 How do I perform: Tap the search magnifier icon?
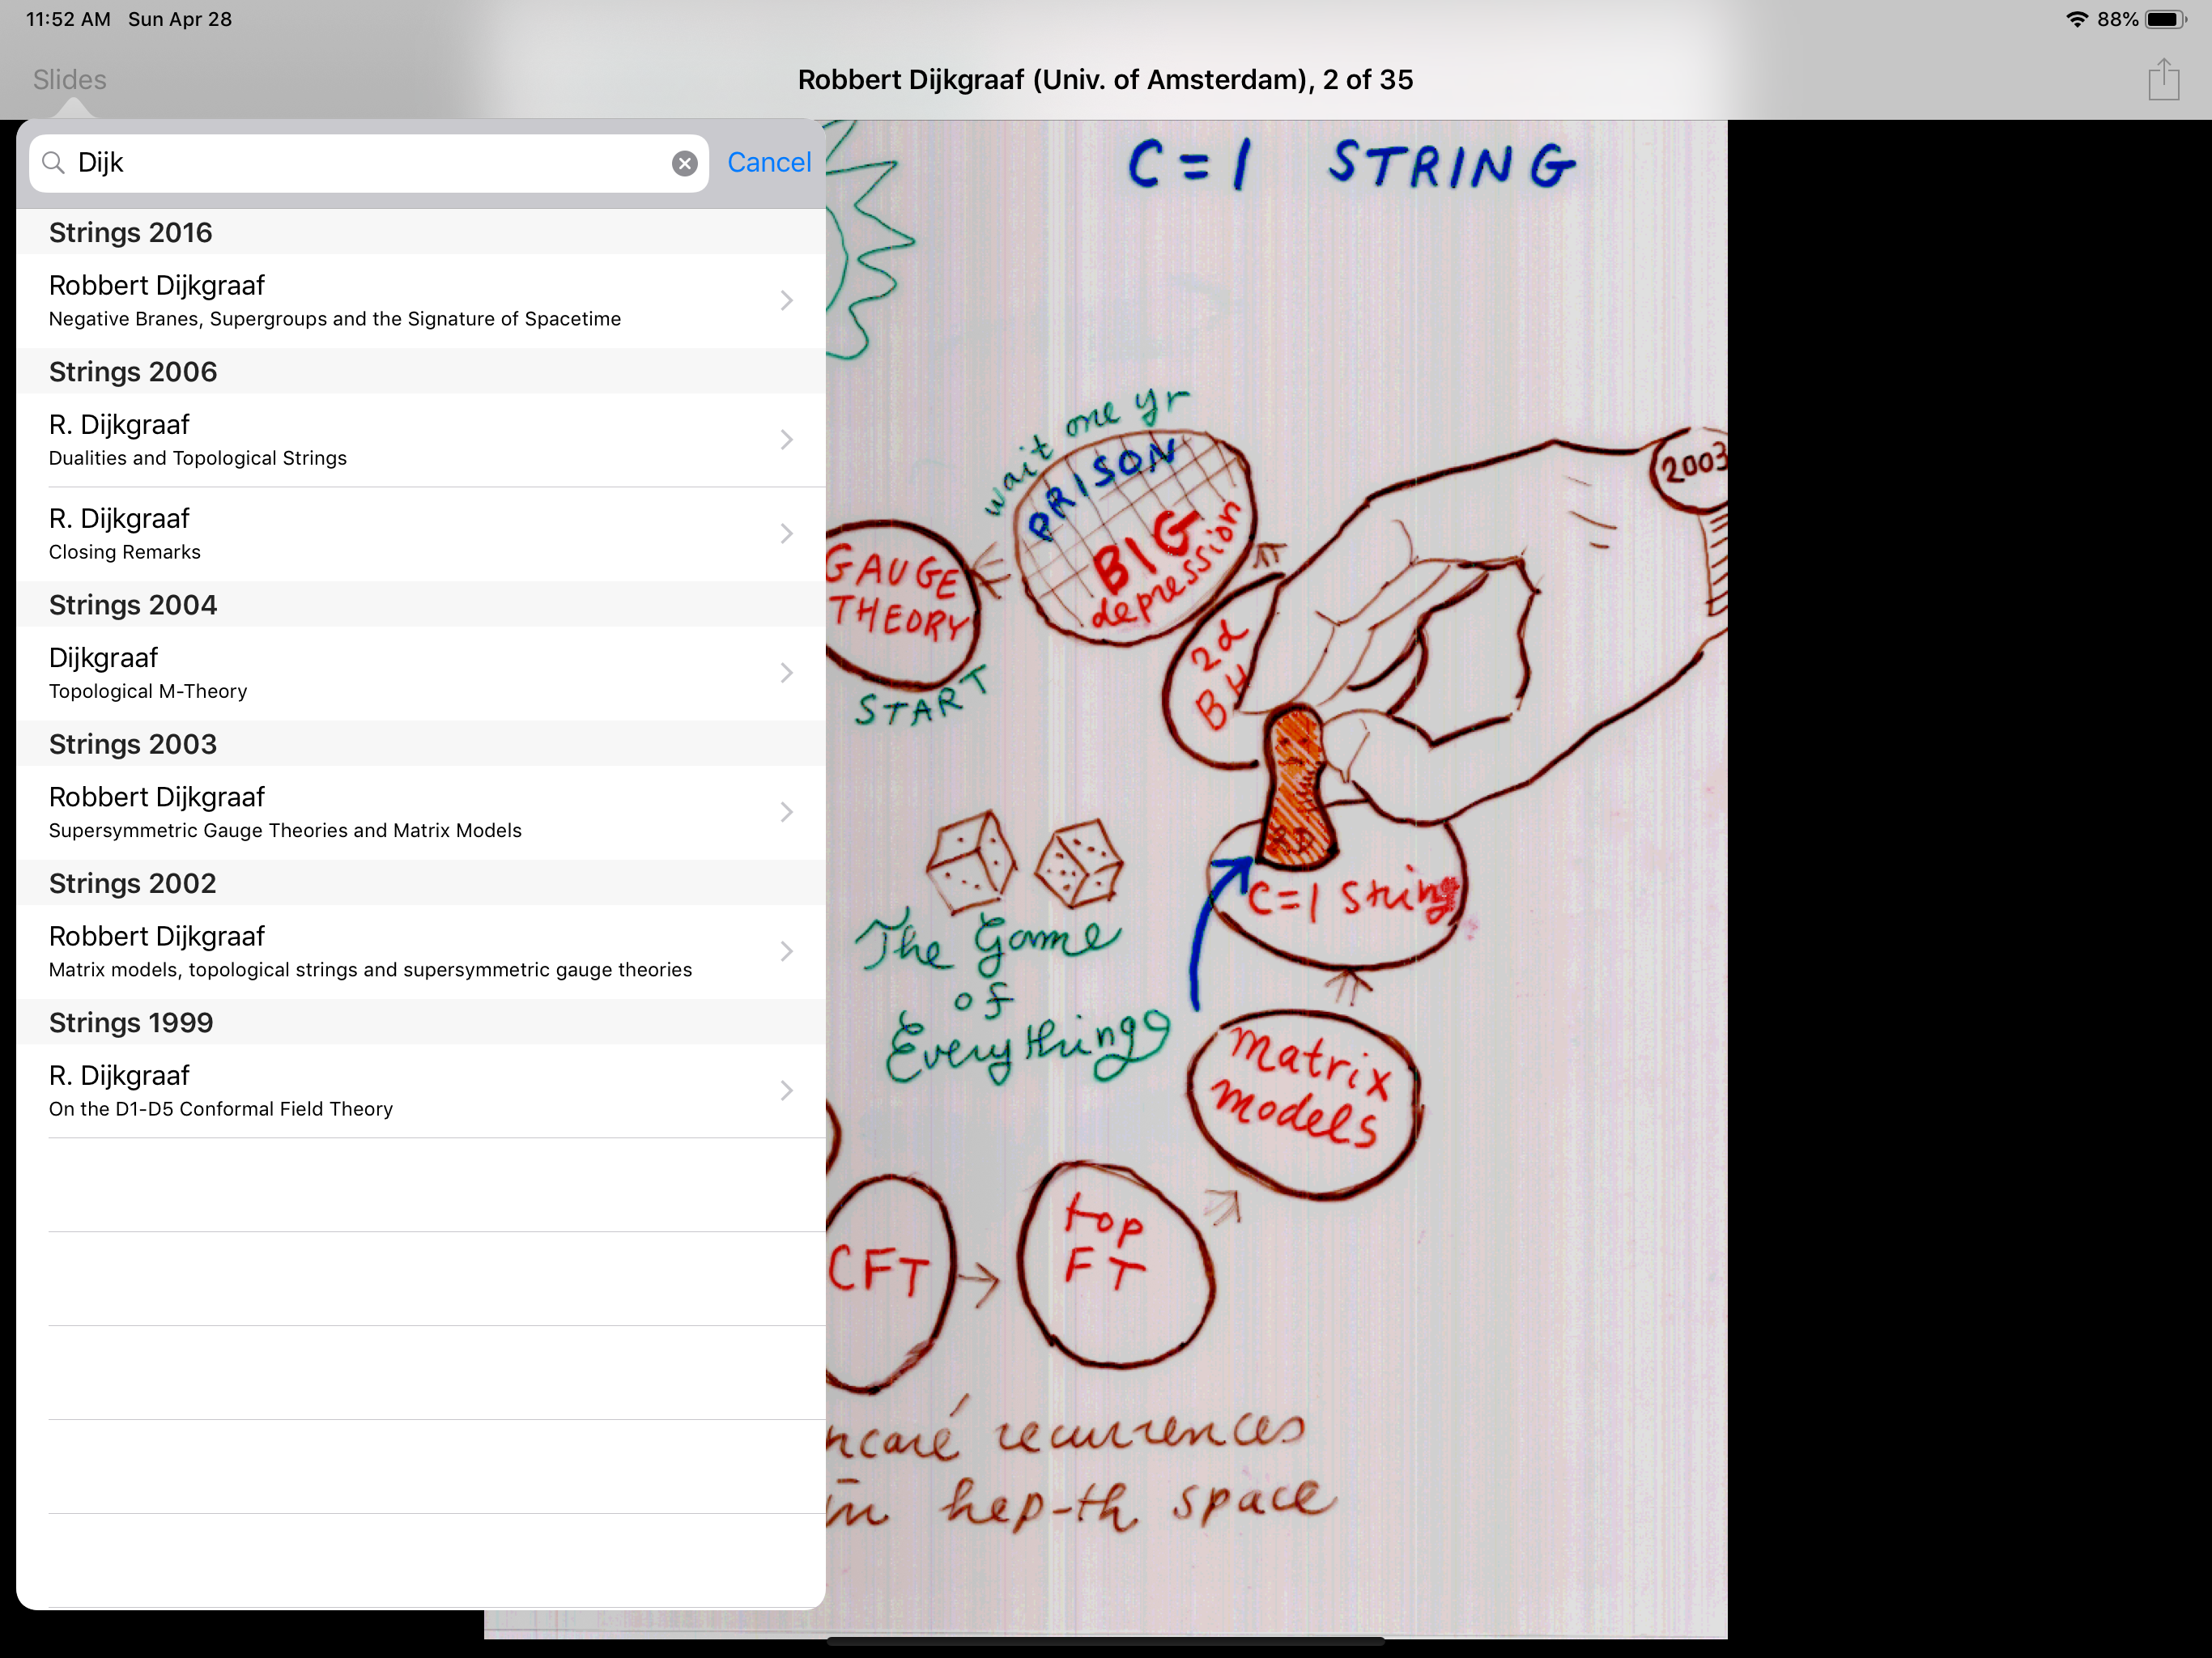pyautogui.click(x=54, y=163)
